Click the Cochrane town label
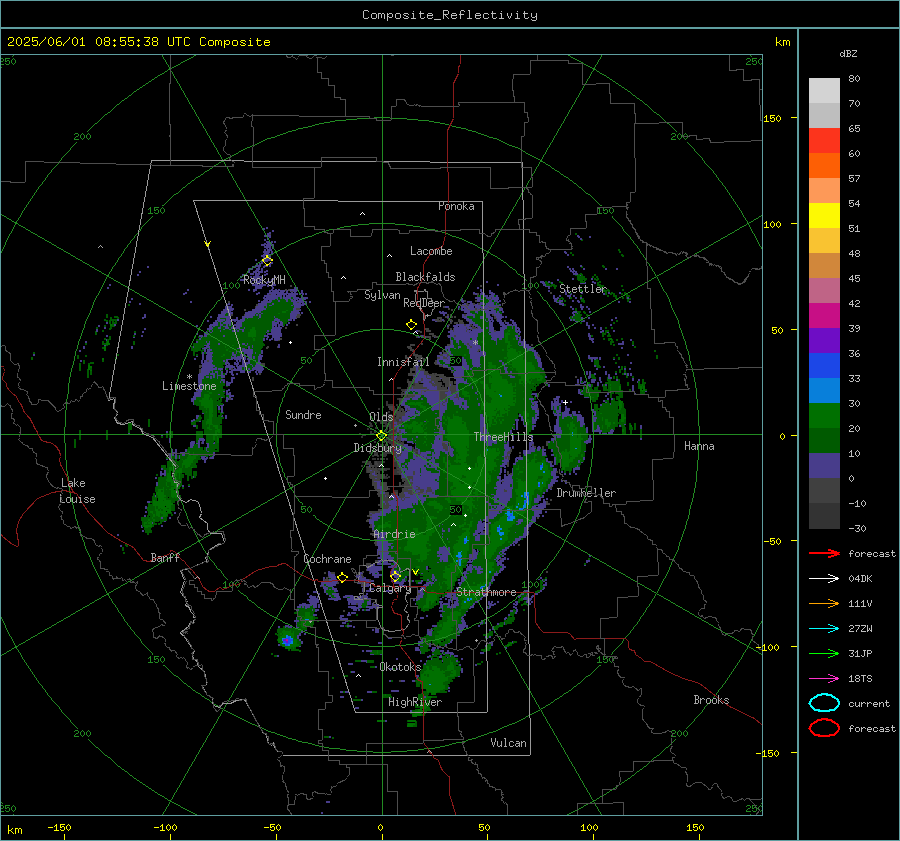 pos(327,559)
